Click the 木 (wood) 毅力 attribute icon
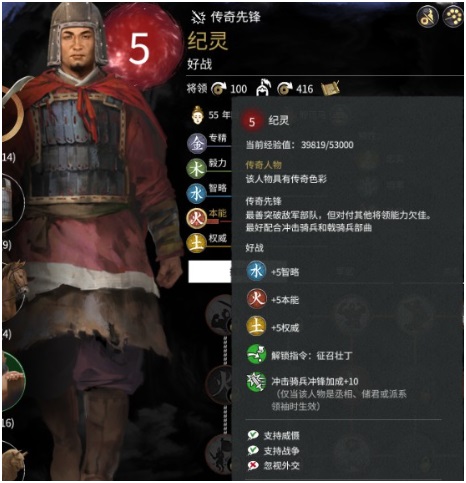Screen dimensions: 466x483 click(x=196, y=169)
